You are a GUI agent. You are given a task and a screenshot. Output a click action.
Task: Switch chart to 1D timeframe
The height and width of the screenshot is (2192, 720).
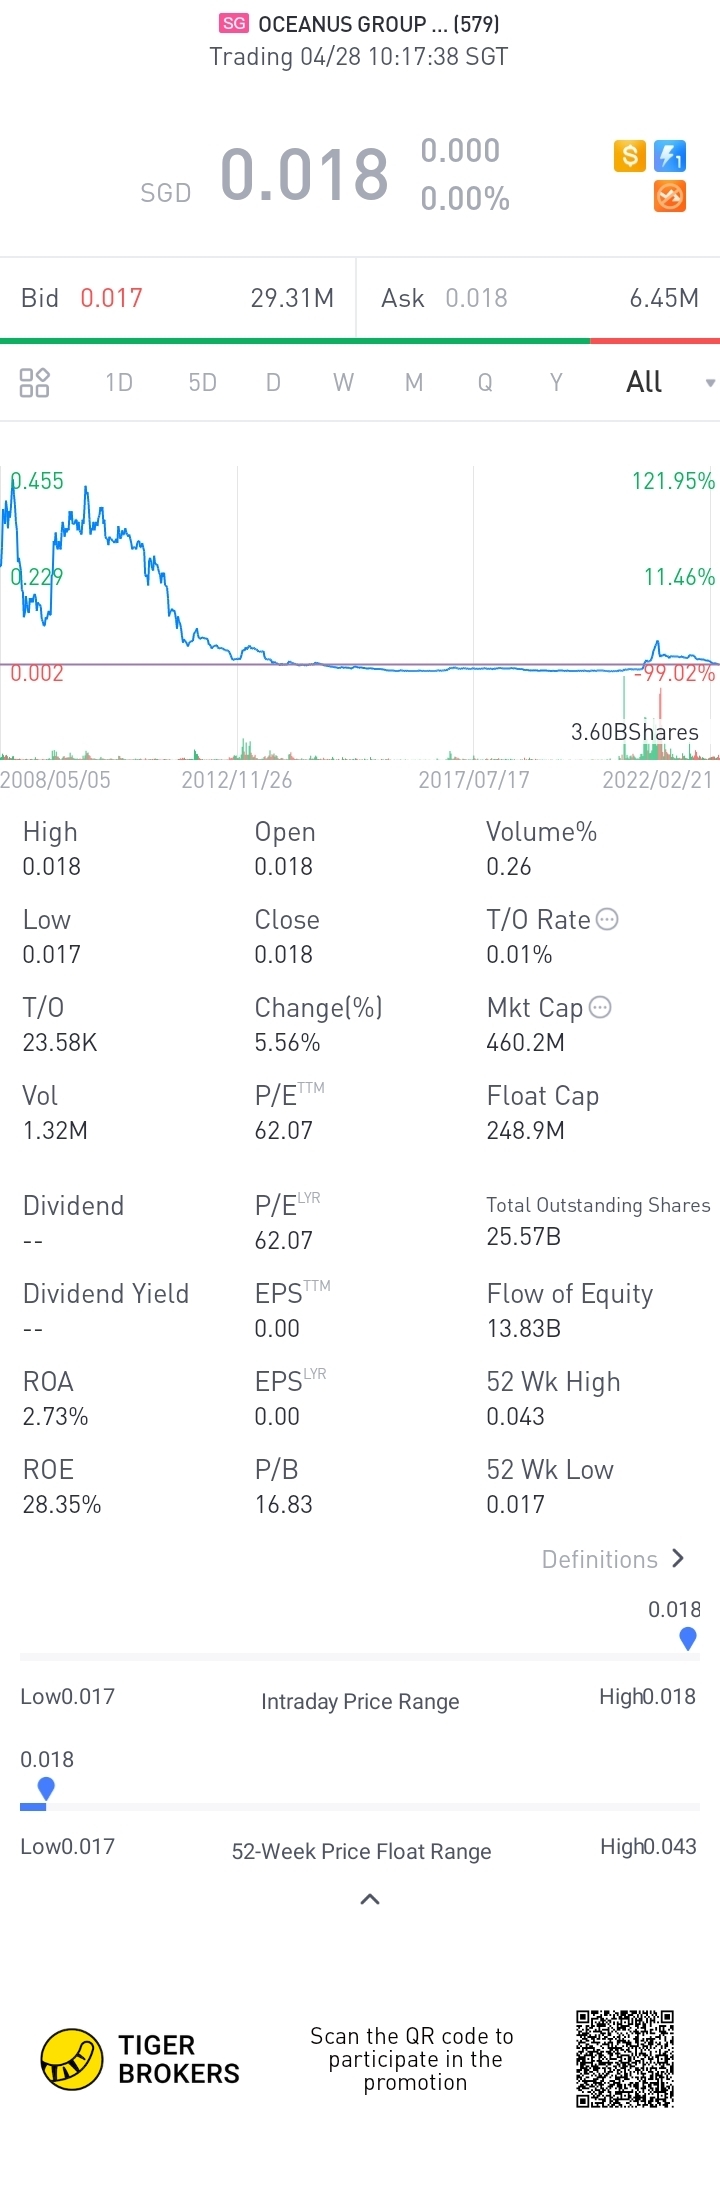pos(119,382)
